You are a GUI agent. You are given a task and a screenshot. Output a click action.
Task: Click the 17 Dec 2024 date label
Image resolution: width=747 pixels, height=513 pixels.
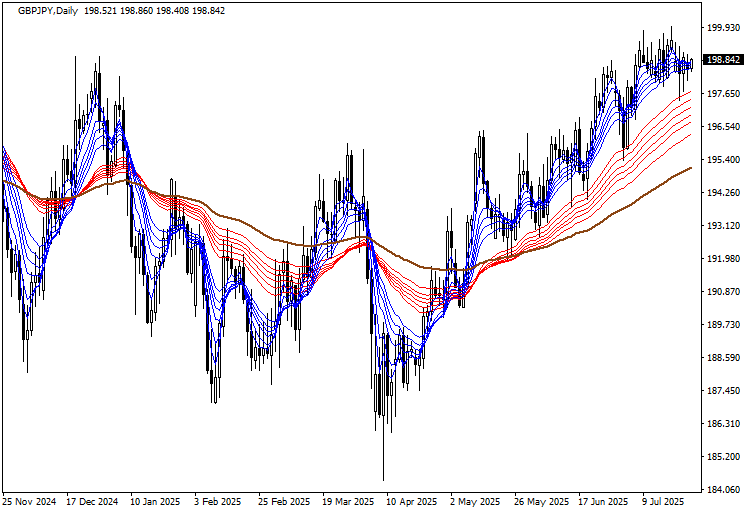92,502
